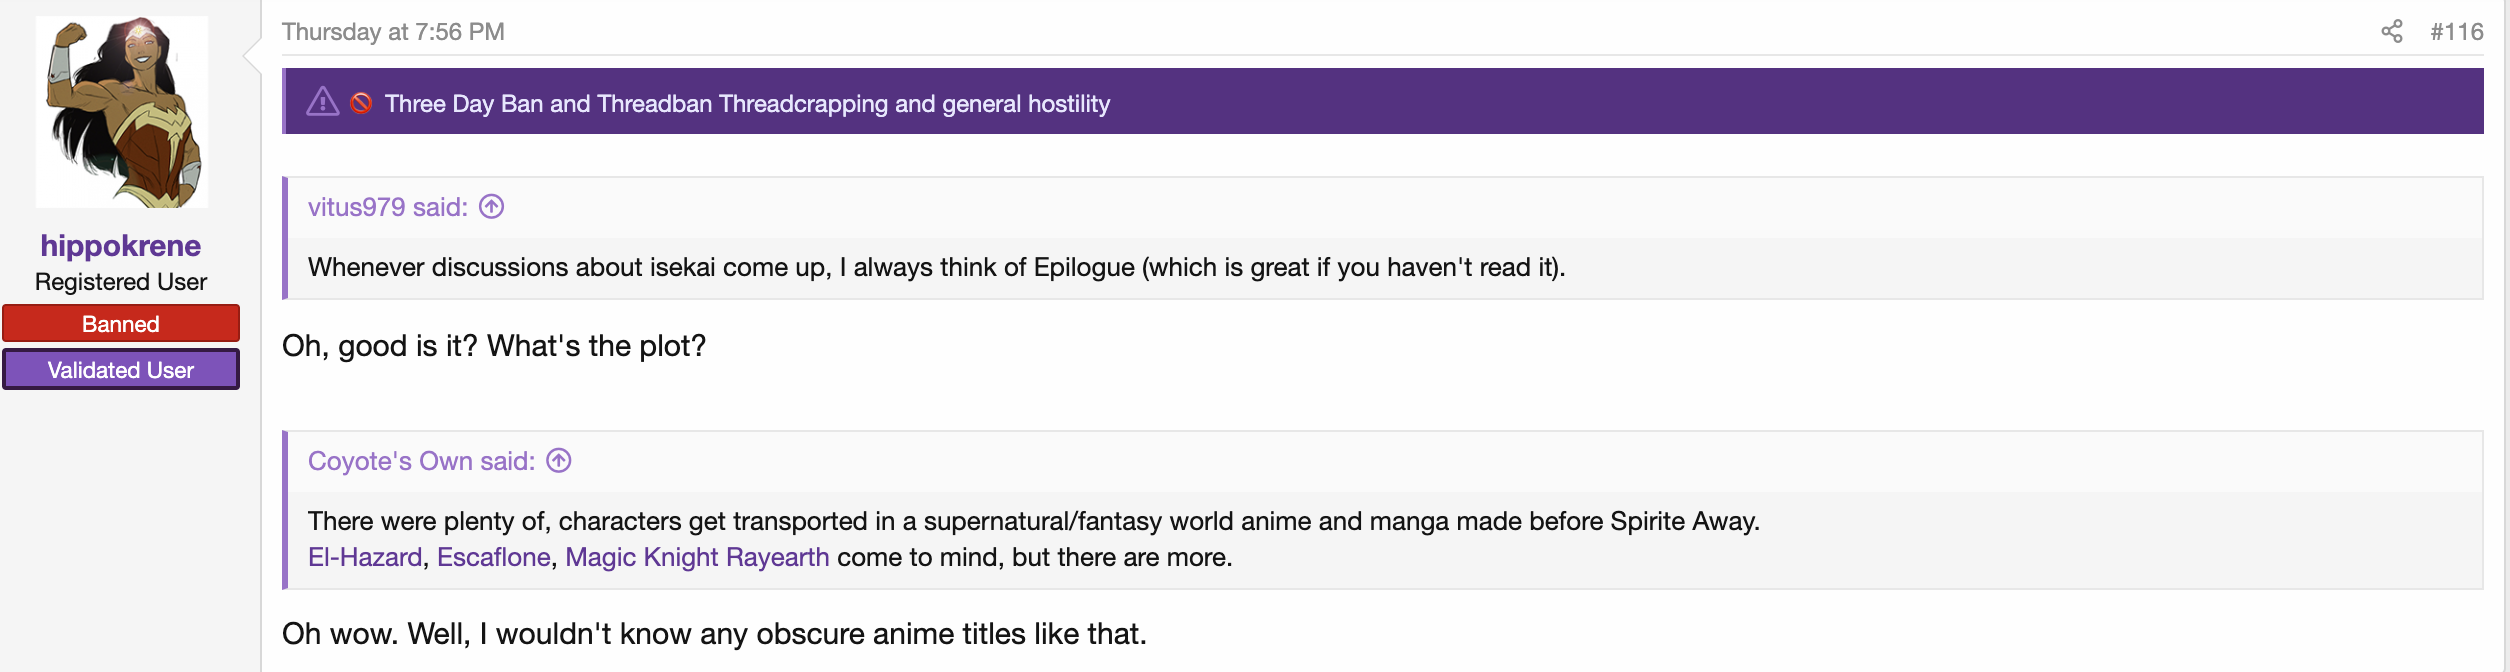Open the post number #116 permalink
The height and width of the screenshot is (672, 2510).
coord(2456,32)
